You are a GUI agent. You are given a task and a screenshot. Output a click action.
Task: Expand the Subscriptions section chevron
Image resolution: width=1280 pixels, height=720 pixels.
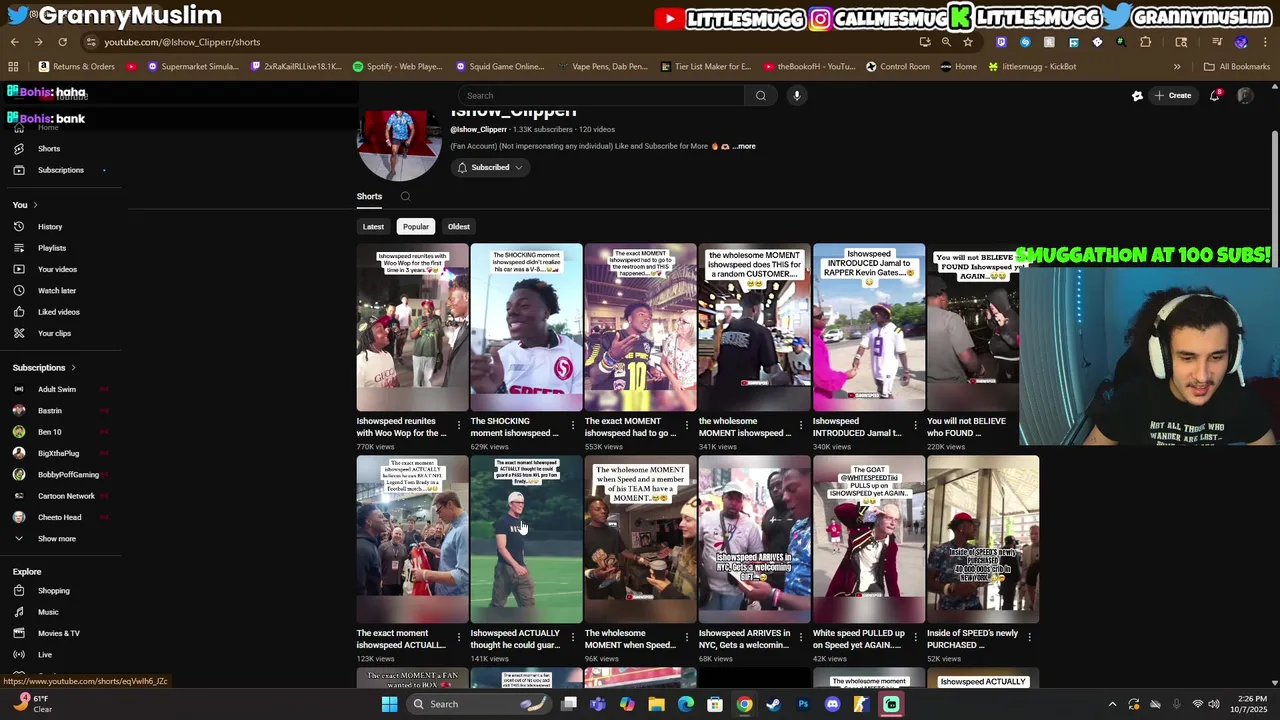(x=73, y=368)
